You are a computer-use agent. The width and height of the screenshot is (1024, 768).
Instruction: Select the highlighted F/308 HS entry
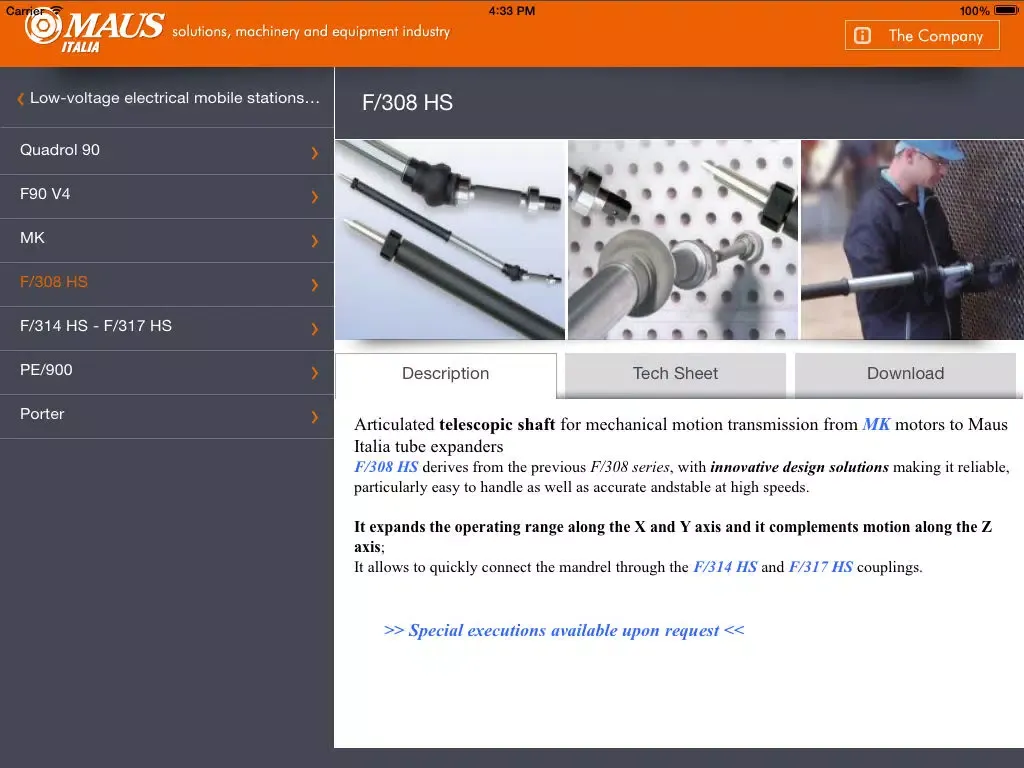point(167,283)
